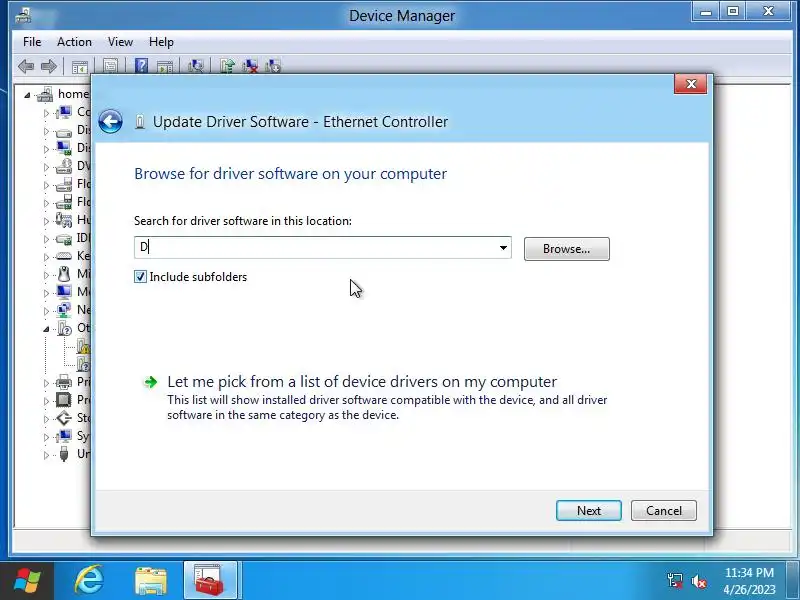Viewport: 800px width, 600px height.
Task: Collapse the home root tree node
Action: [27, 95]
